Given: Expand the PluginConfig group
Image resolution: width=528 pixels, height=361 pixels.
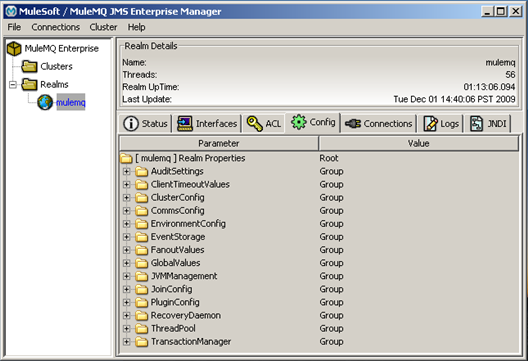Looking at the screenshot, I should pyautogui.click(x=126, y=303).
